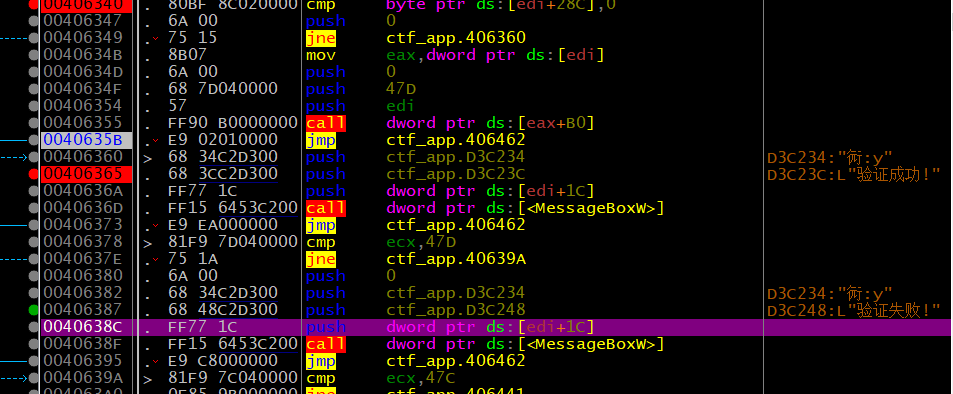Click the push ctf_app.D3C248 instruction
Viewport: 953px width, 394px height.
coord(416,310)
